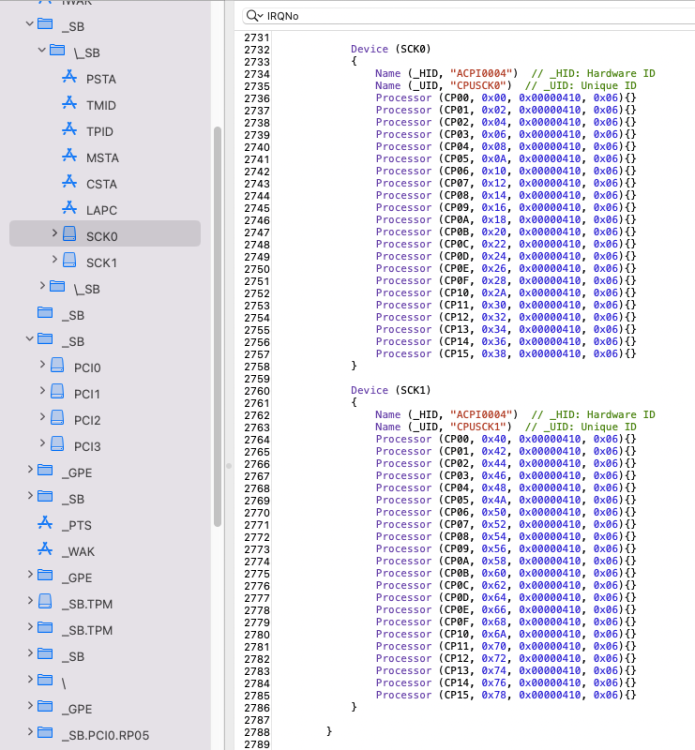This screenshot has height=750, width=695.
Task: Collapse the _SB scope that contains PCI0
Action: 30,339
